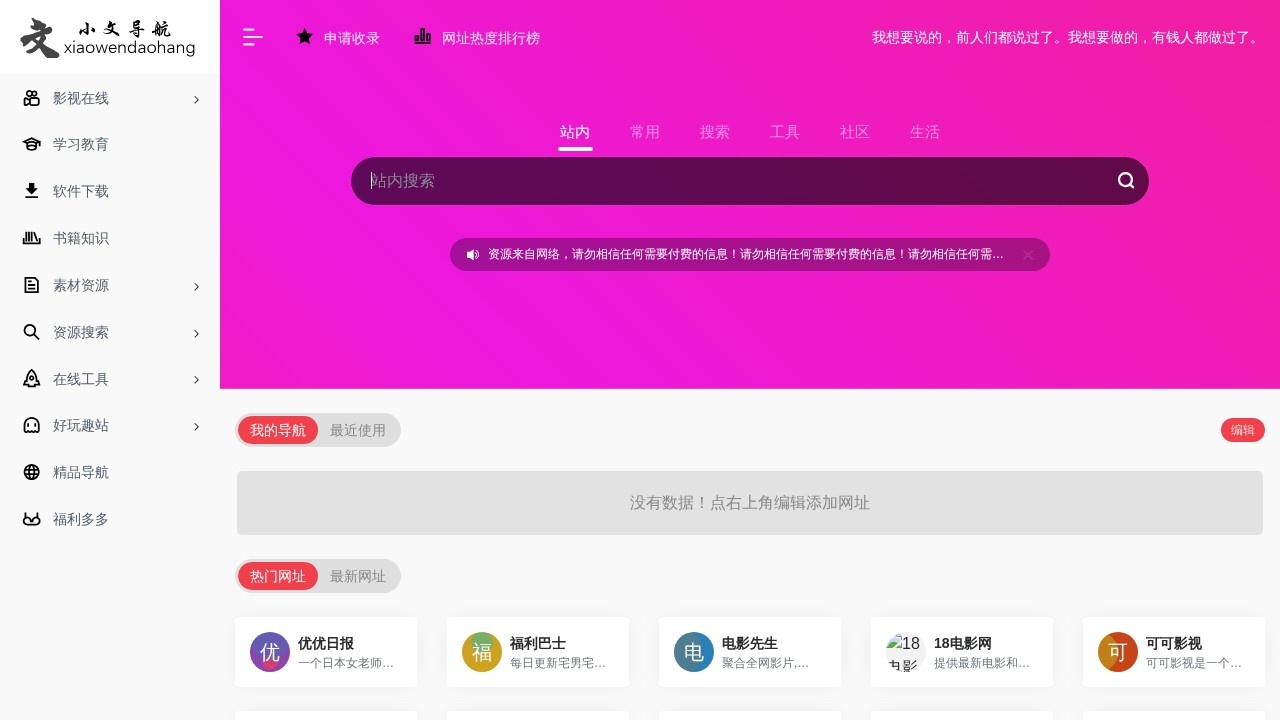Screen dimensions: 1280x720
Task: Select the 站内 search tab
Action: point(575,132)
